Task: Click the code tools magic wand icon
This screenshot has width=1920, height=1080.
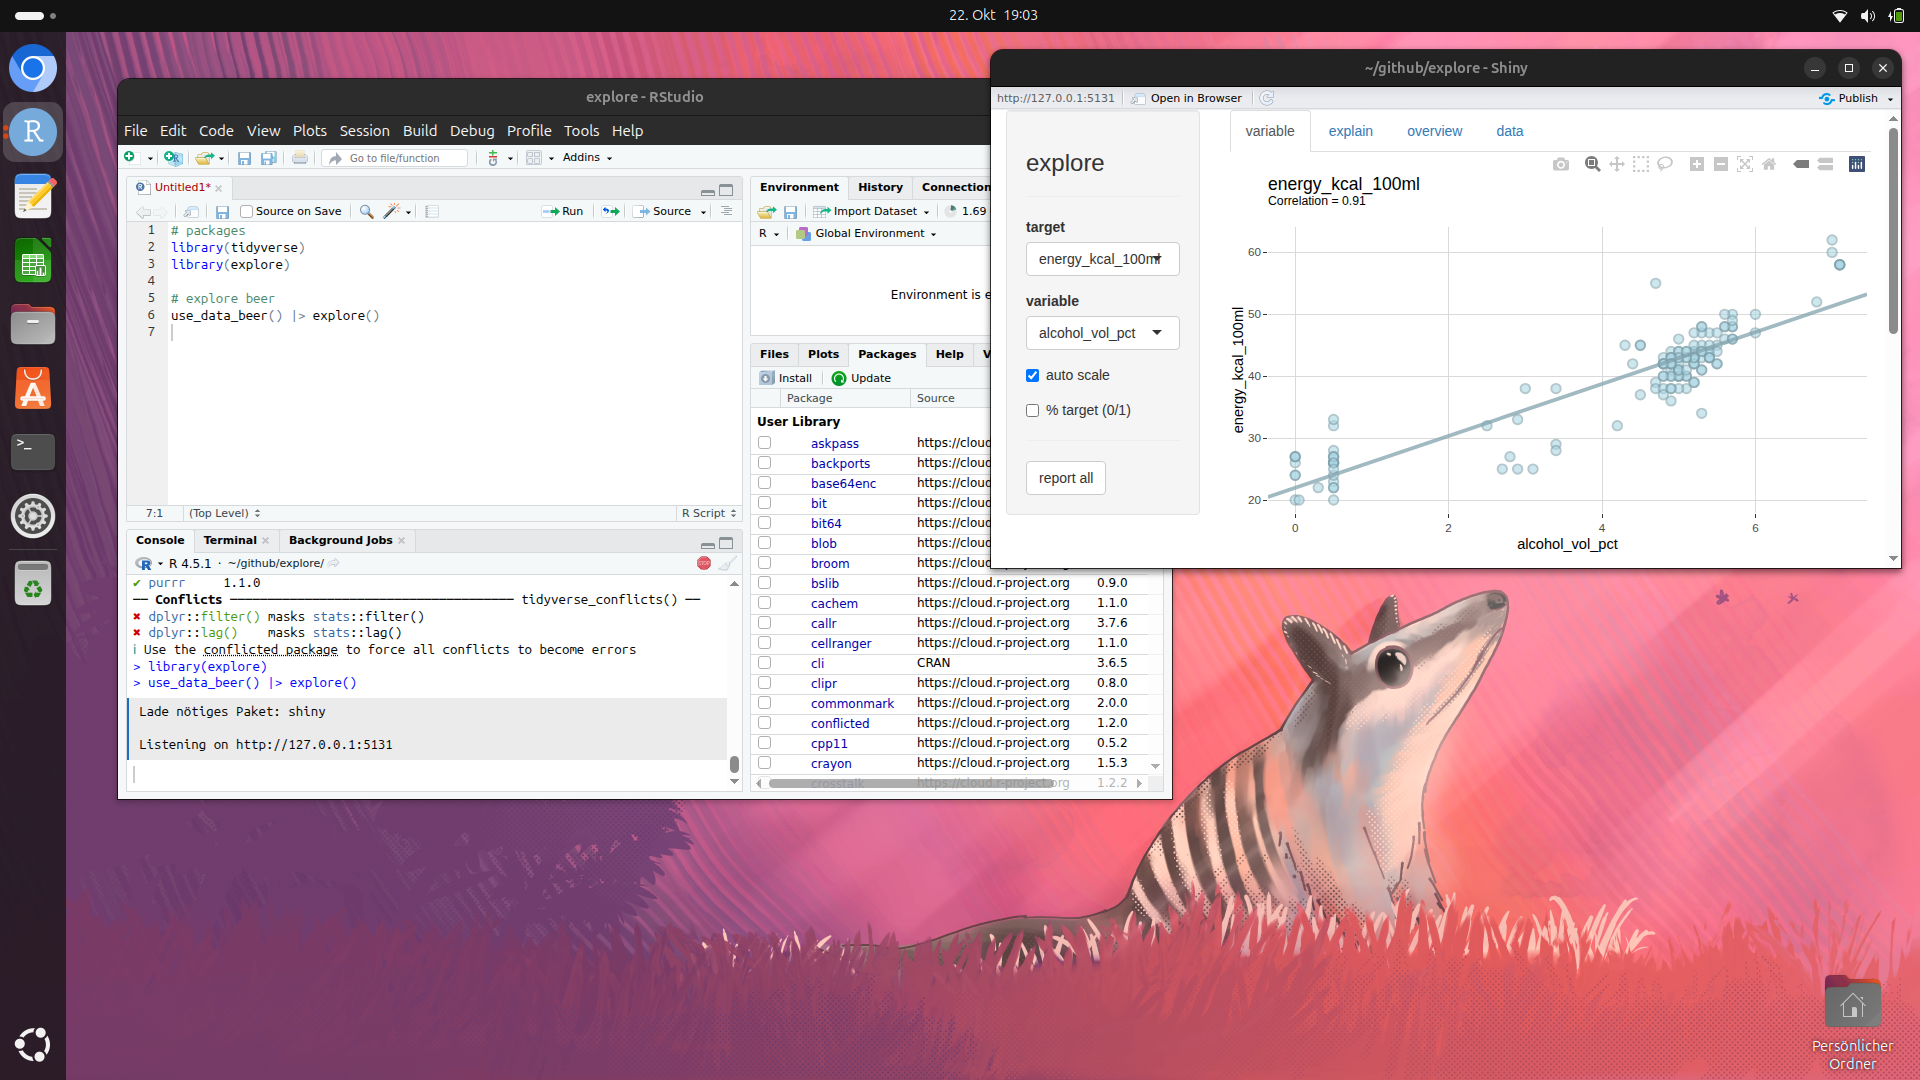Action: [393, 211]
